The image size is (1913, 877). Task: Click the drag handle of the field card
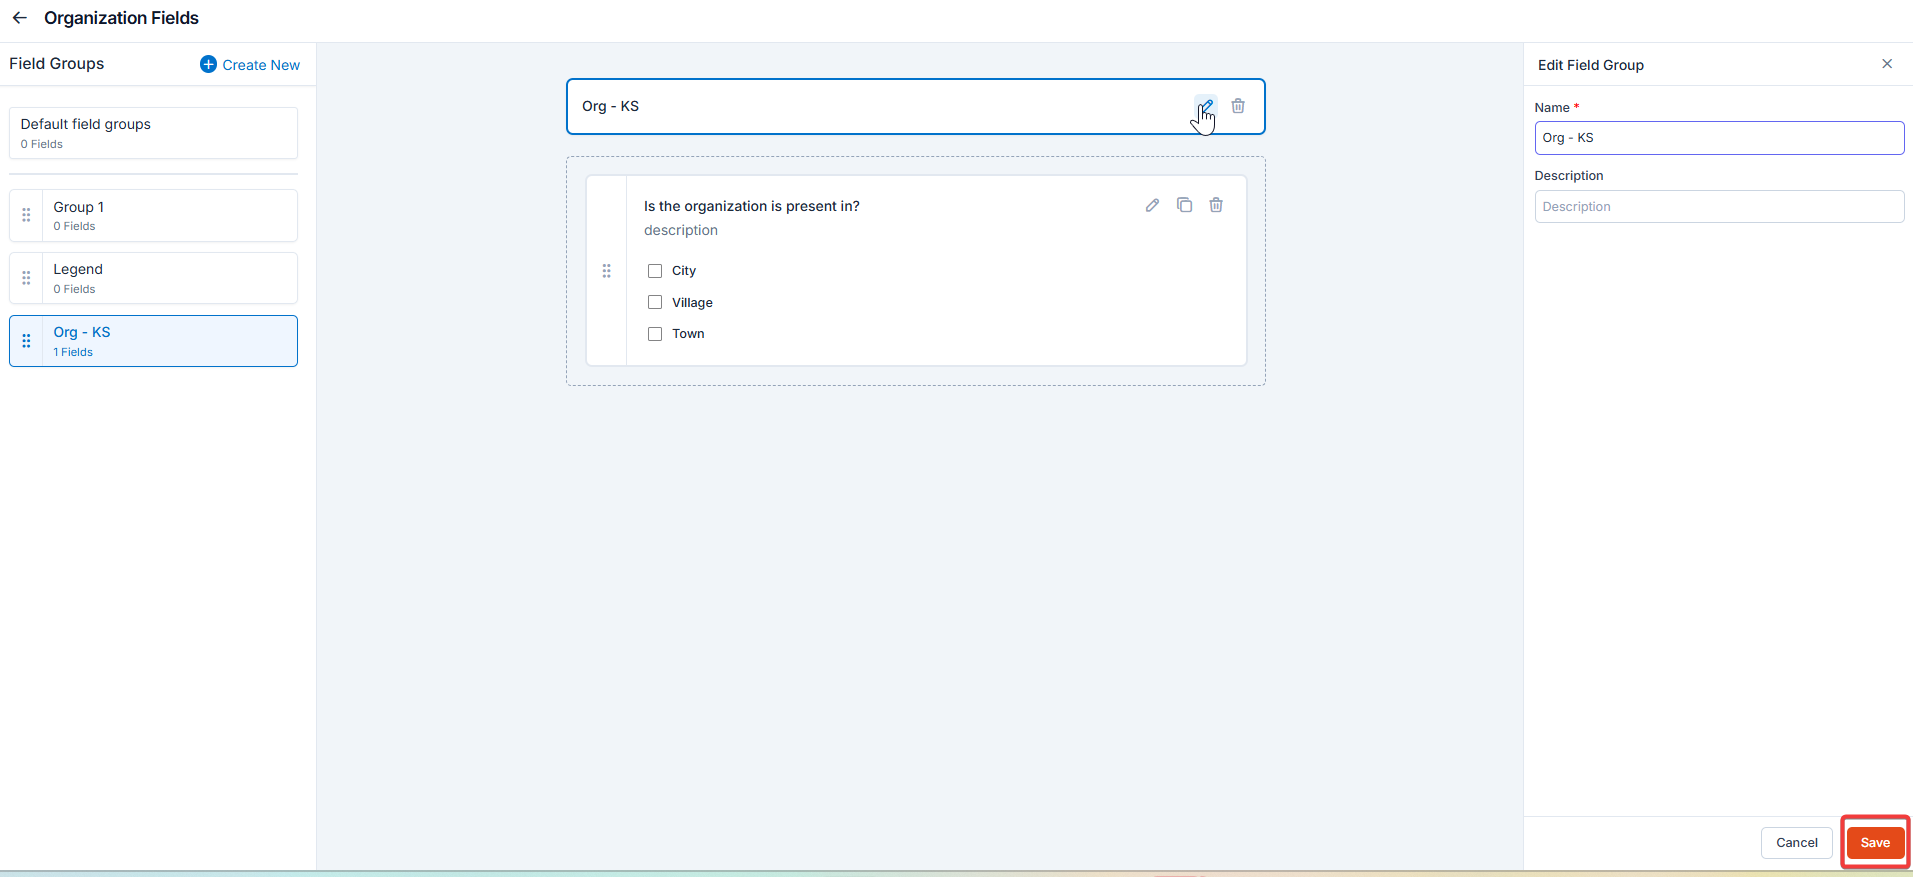coord(606,271)
